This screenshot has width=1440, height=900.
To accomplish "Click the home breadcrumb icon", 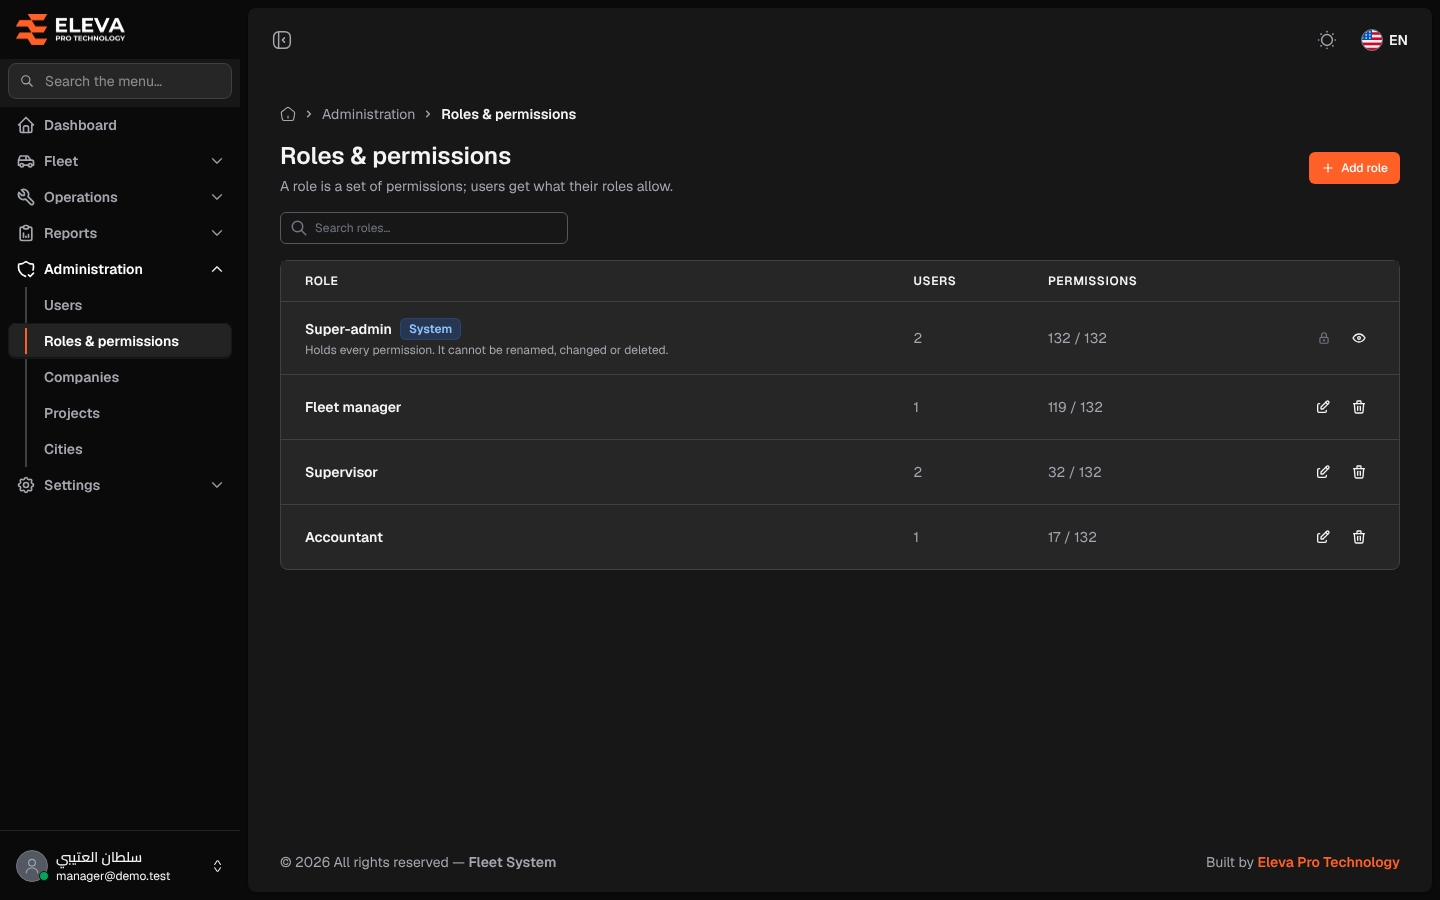I will coord(288,114).
